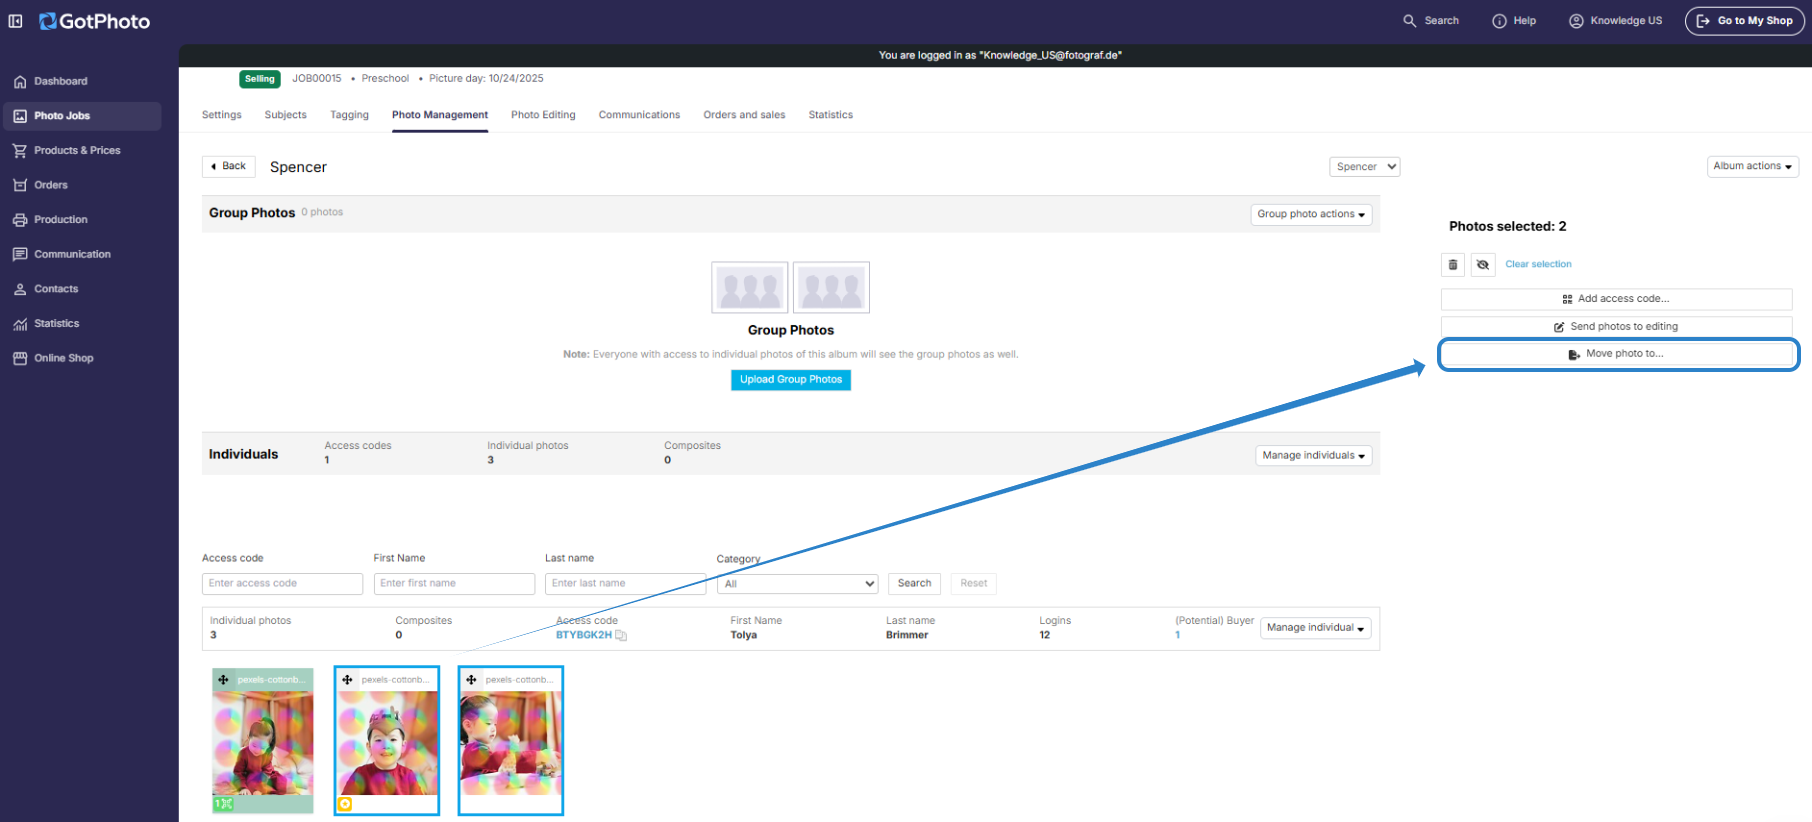The image size is (1812, 822).
Task: Click the last name Brimmer
Action: click(x=907, y=636)
